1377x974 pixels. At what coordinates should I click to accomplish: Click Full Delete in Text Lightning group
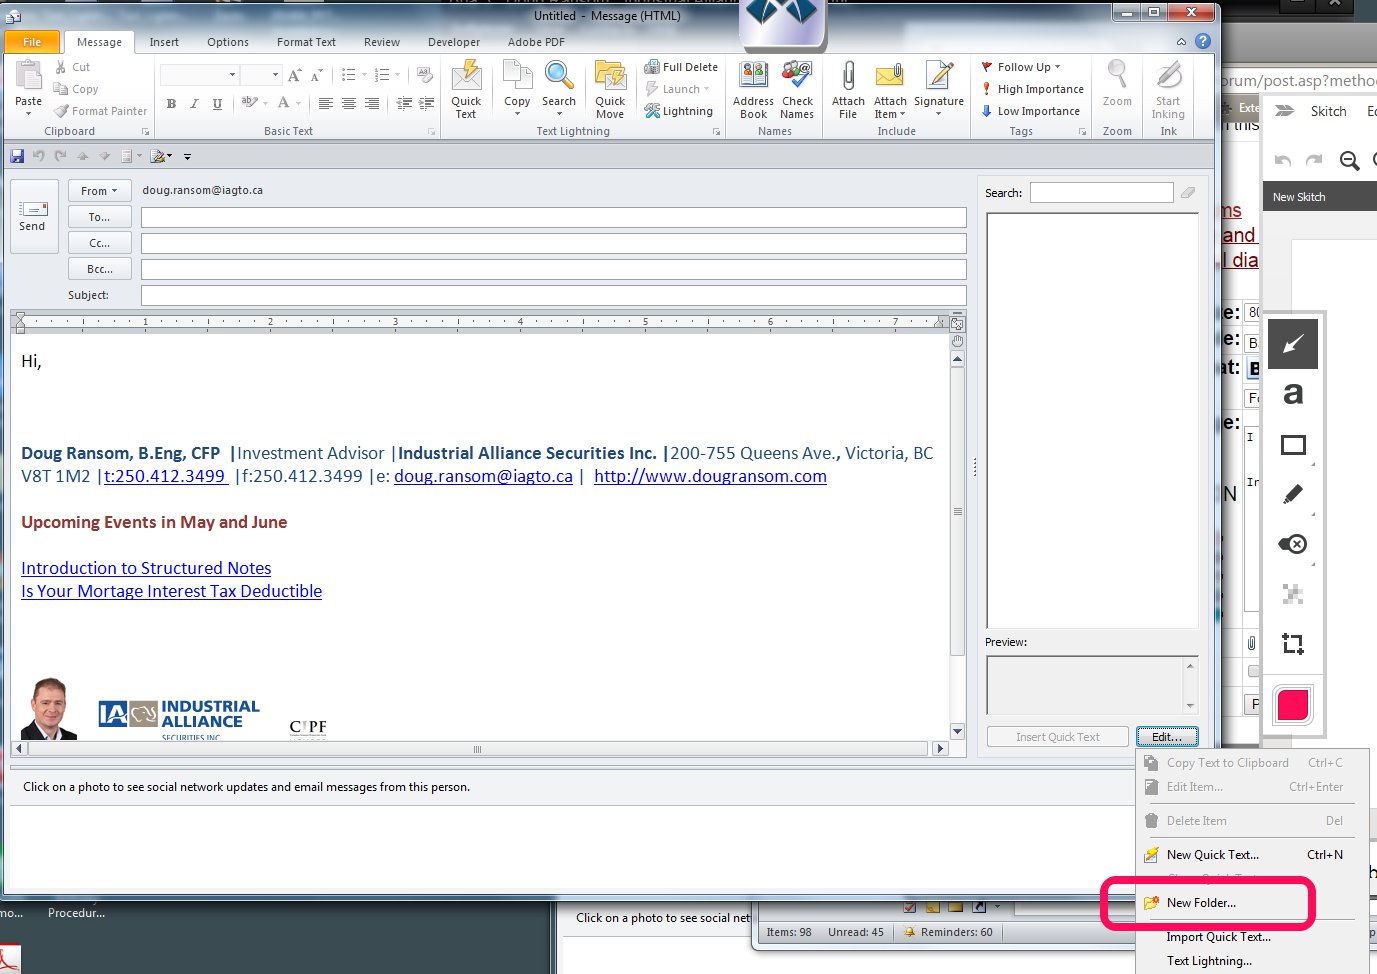pos(681,67)
